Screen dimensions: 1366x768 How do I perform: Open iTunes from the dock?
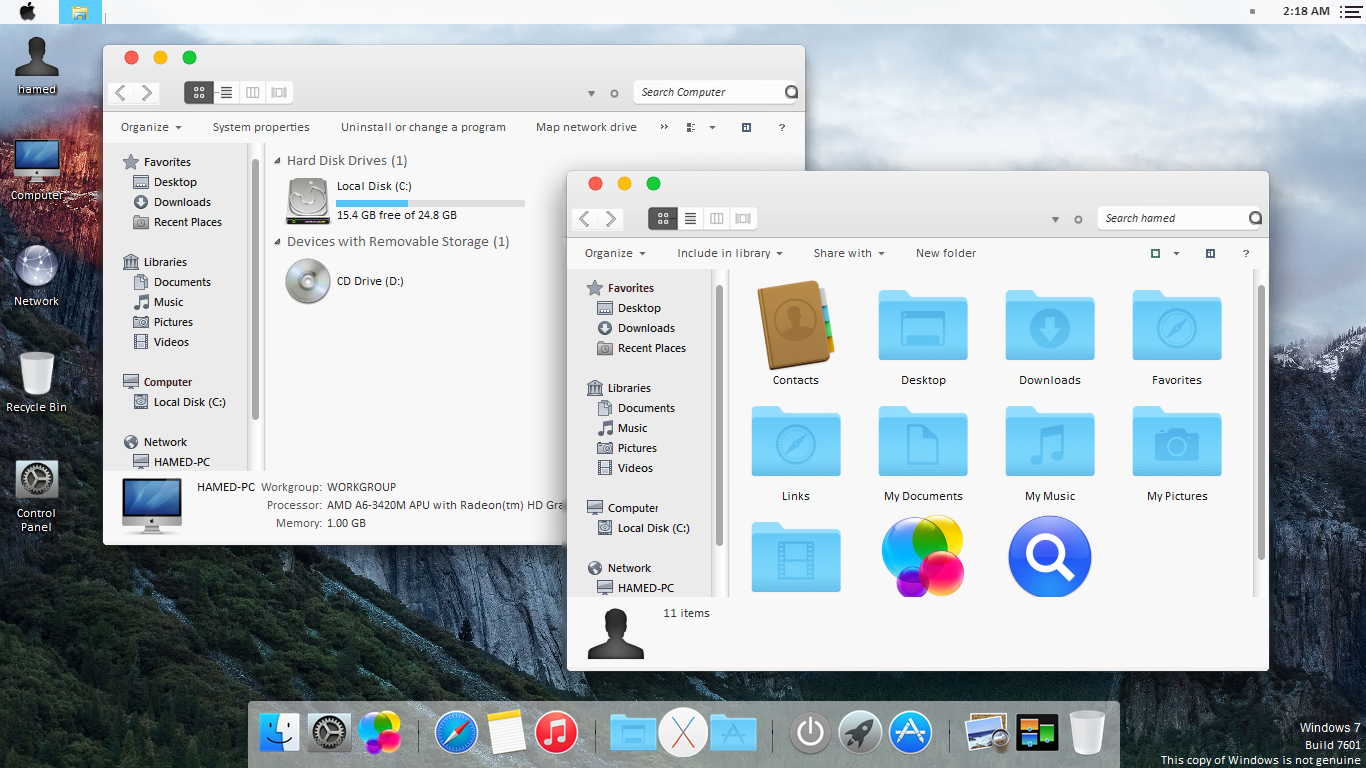click(556, 733)
